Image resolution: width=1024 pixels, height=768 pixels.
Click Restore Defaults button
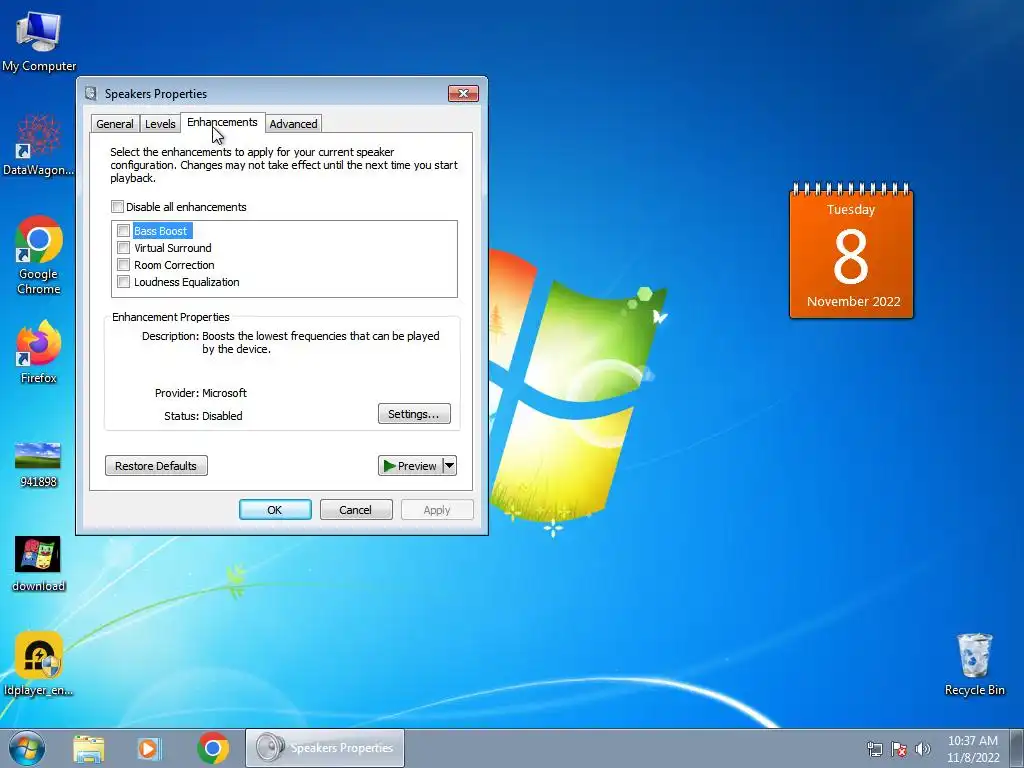pyautogui.click(x=156, y=466)
